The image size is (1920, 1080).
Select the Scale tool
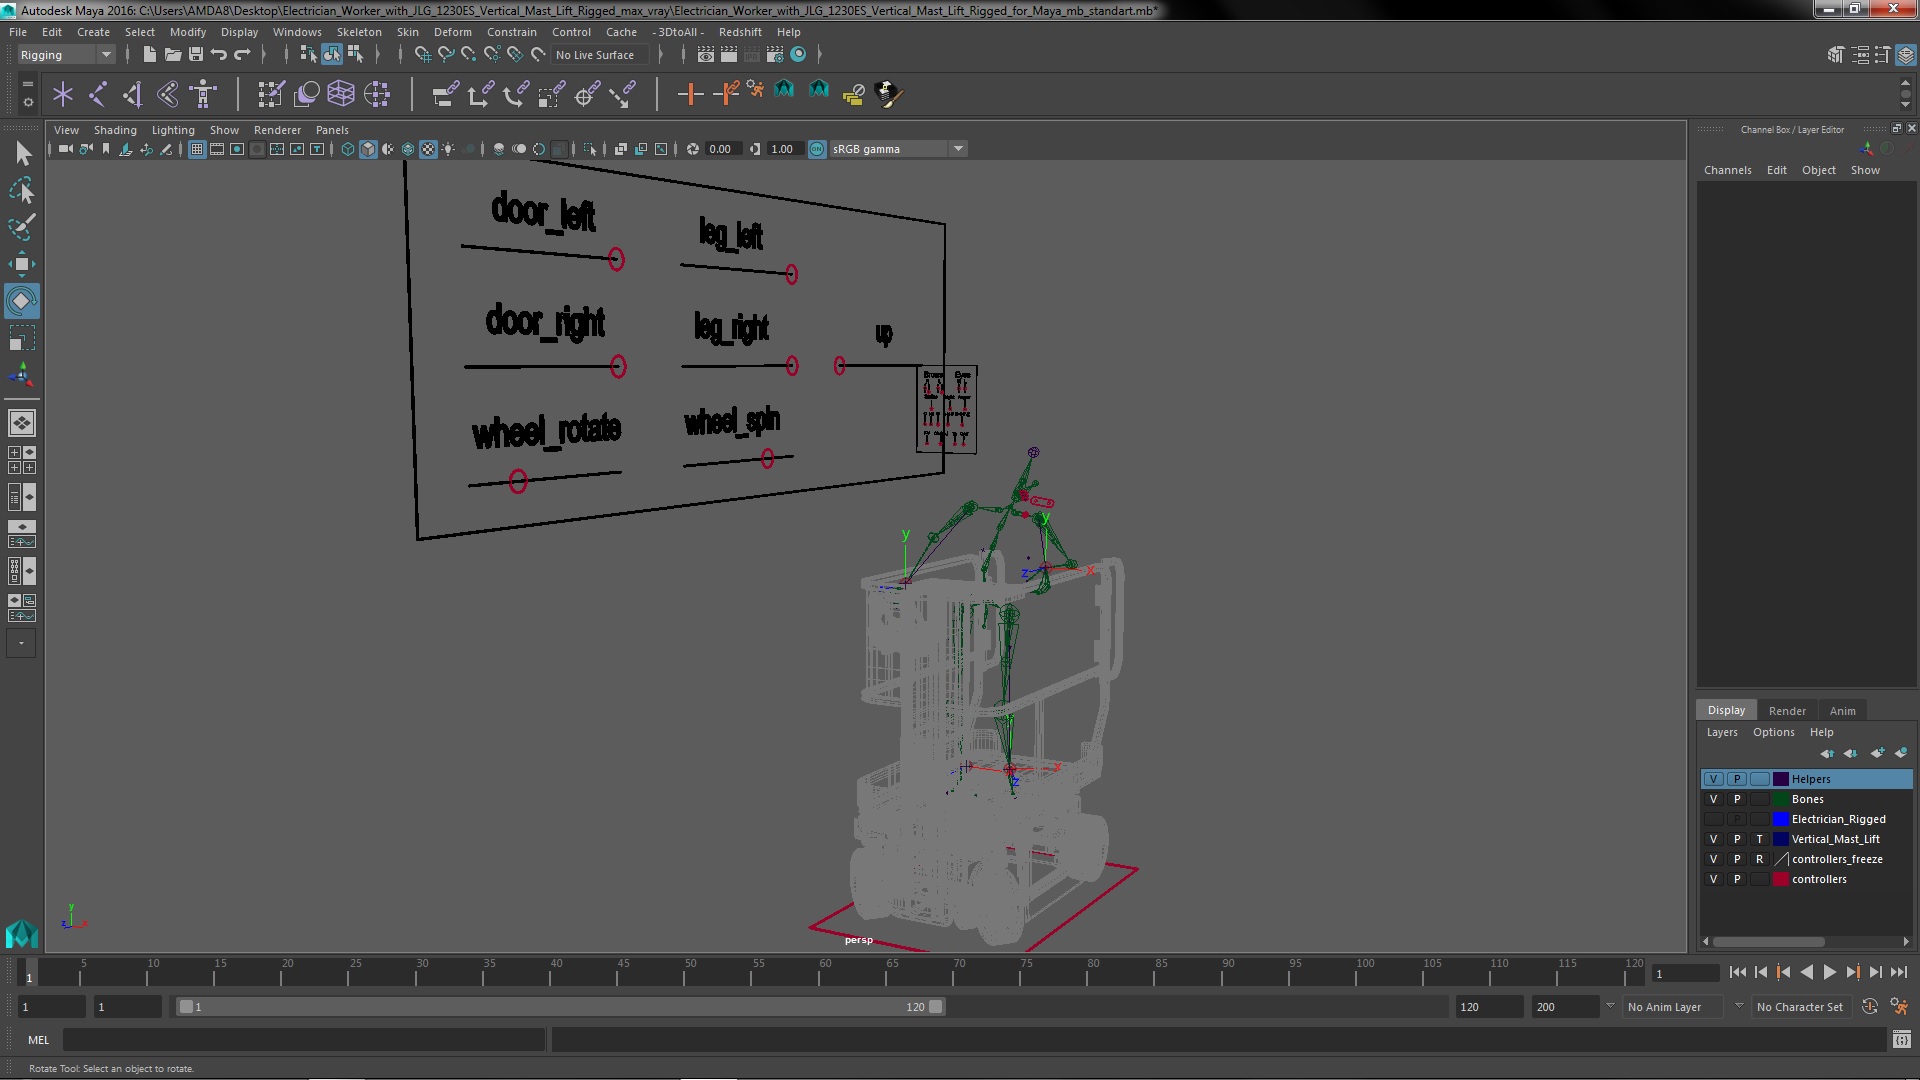tap(22, 338)
